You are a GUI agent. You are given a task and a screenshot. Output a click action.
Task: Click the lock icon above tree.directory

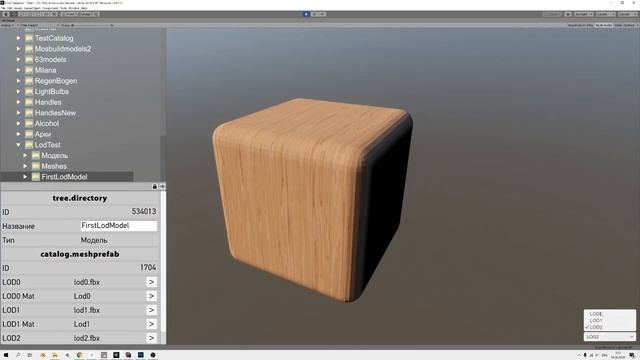click(x=155, y=187)
